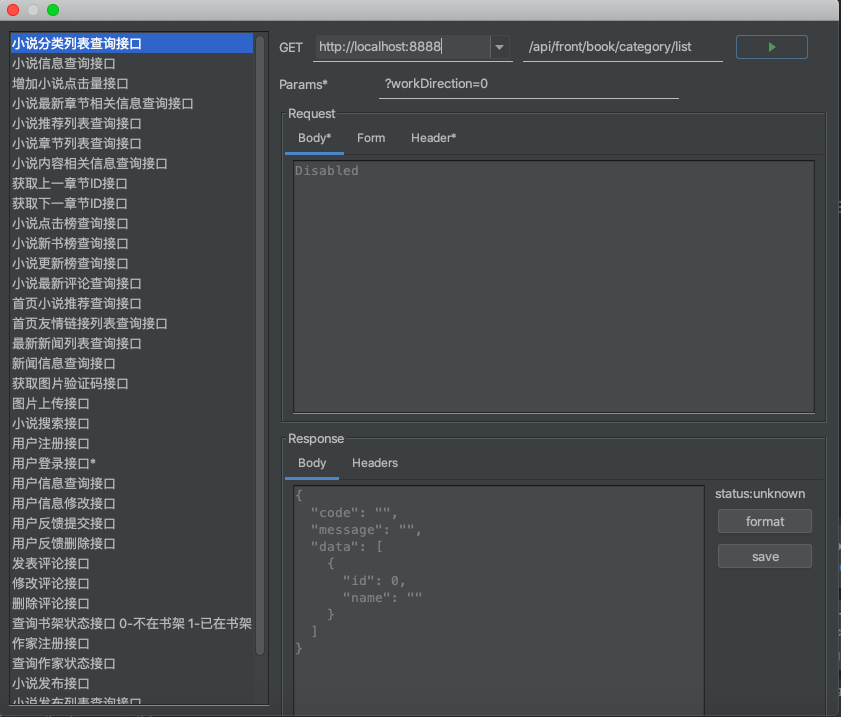The height and width of the screenshot is (717, 841).
Task: Click the green zoom window button
Action: [53, 10]
